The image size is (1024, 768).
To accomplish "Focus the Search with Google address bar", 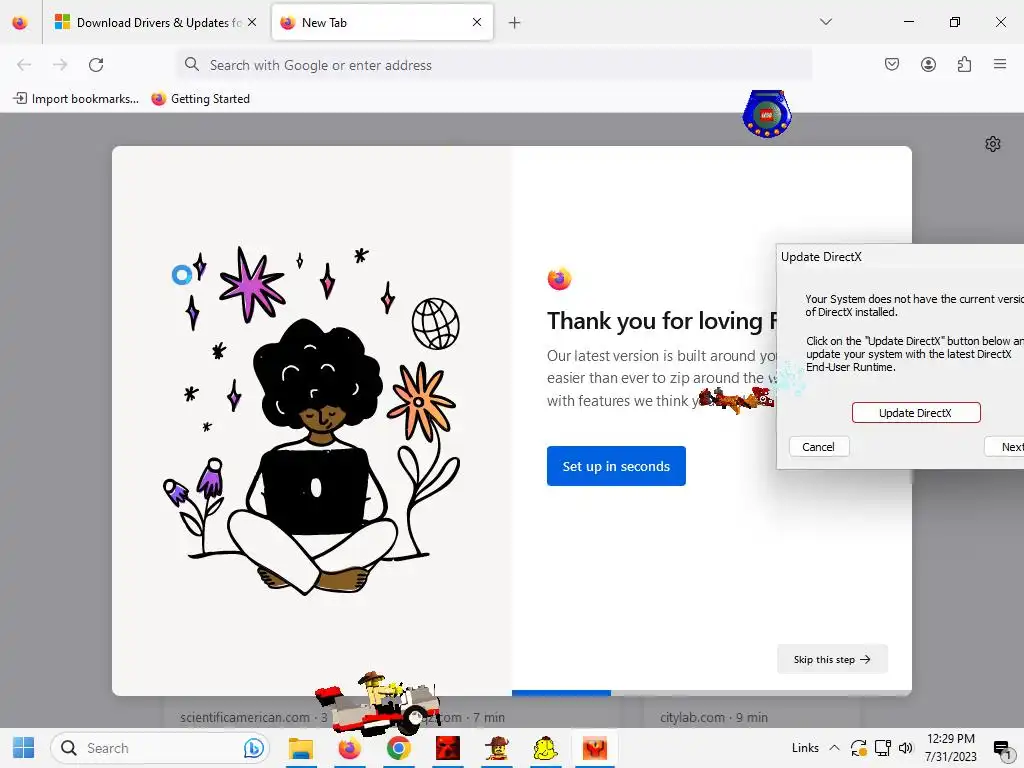I will pyautogui.click(x=494, y=65).
